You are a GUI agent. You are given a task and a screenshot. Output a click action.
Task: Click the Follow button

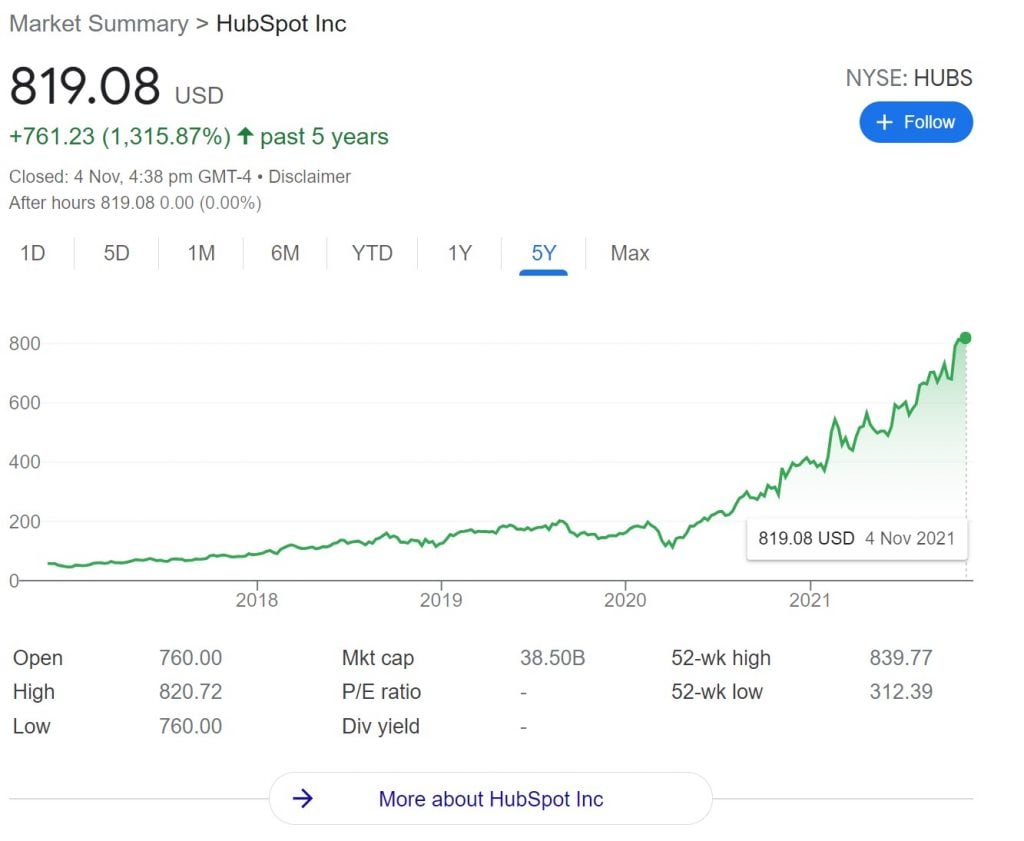coord(916,122)
